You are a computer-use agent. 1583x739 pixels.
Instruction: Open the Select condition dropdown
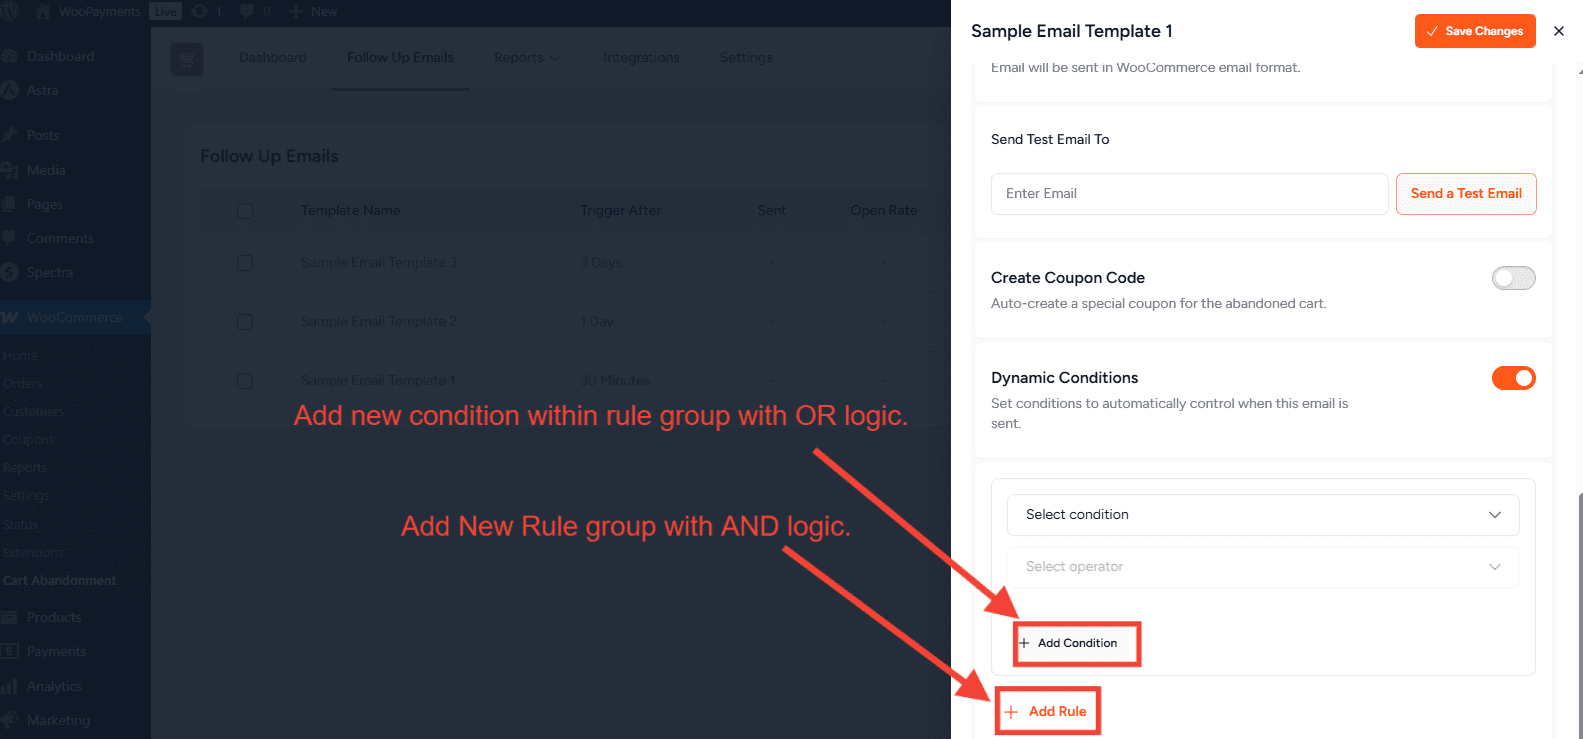coord(1262,515)
